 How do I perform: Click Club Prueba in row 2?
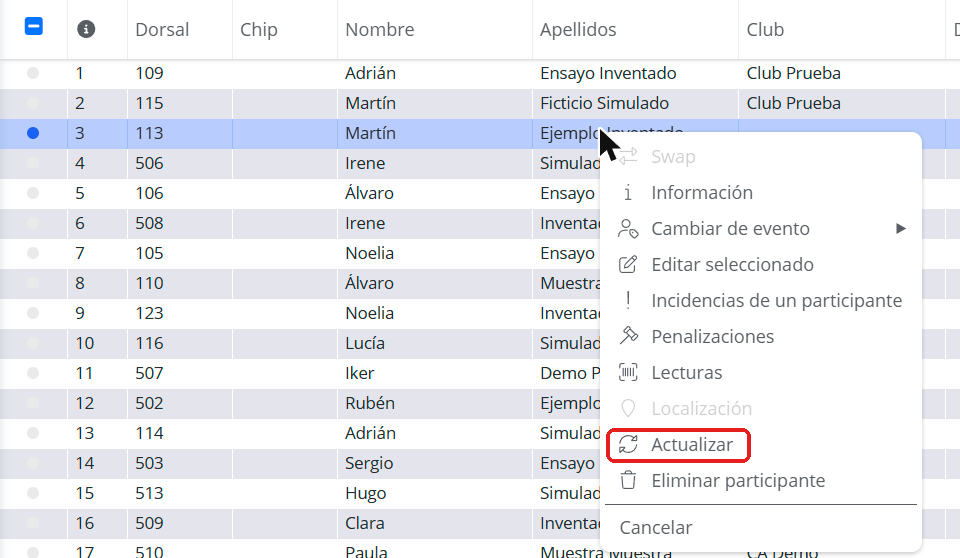[793, 103]
